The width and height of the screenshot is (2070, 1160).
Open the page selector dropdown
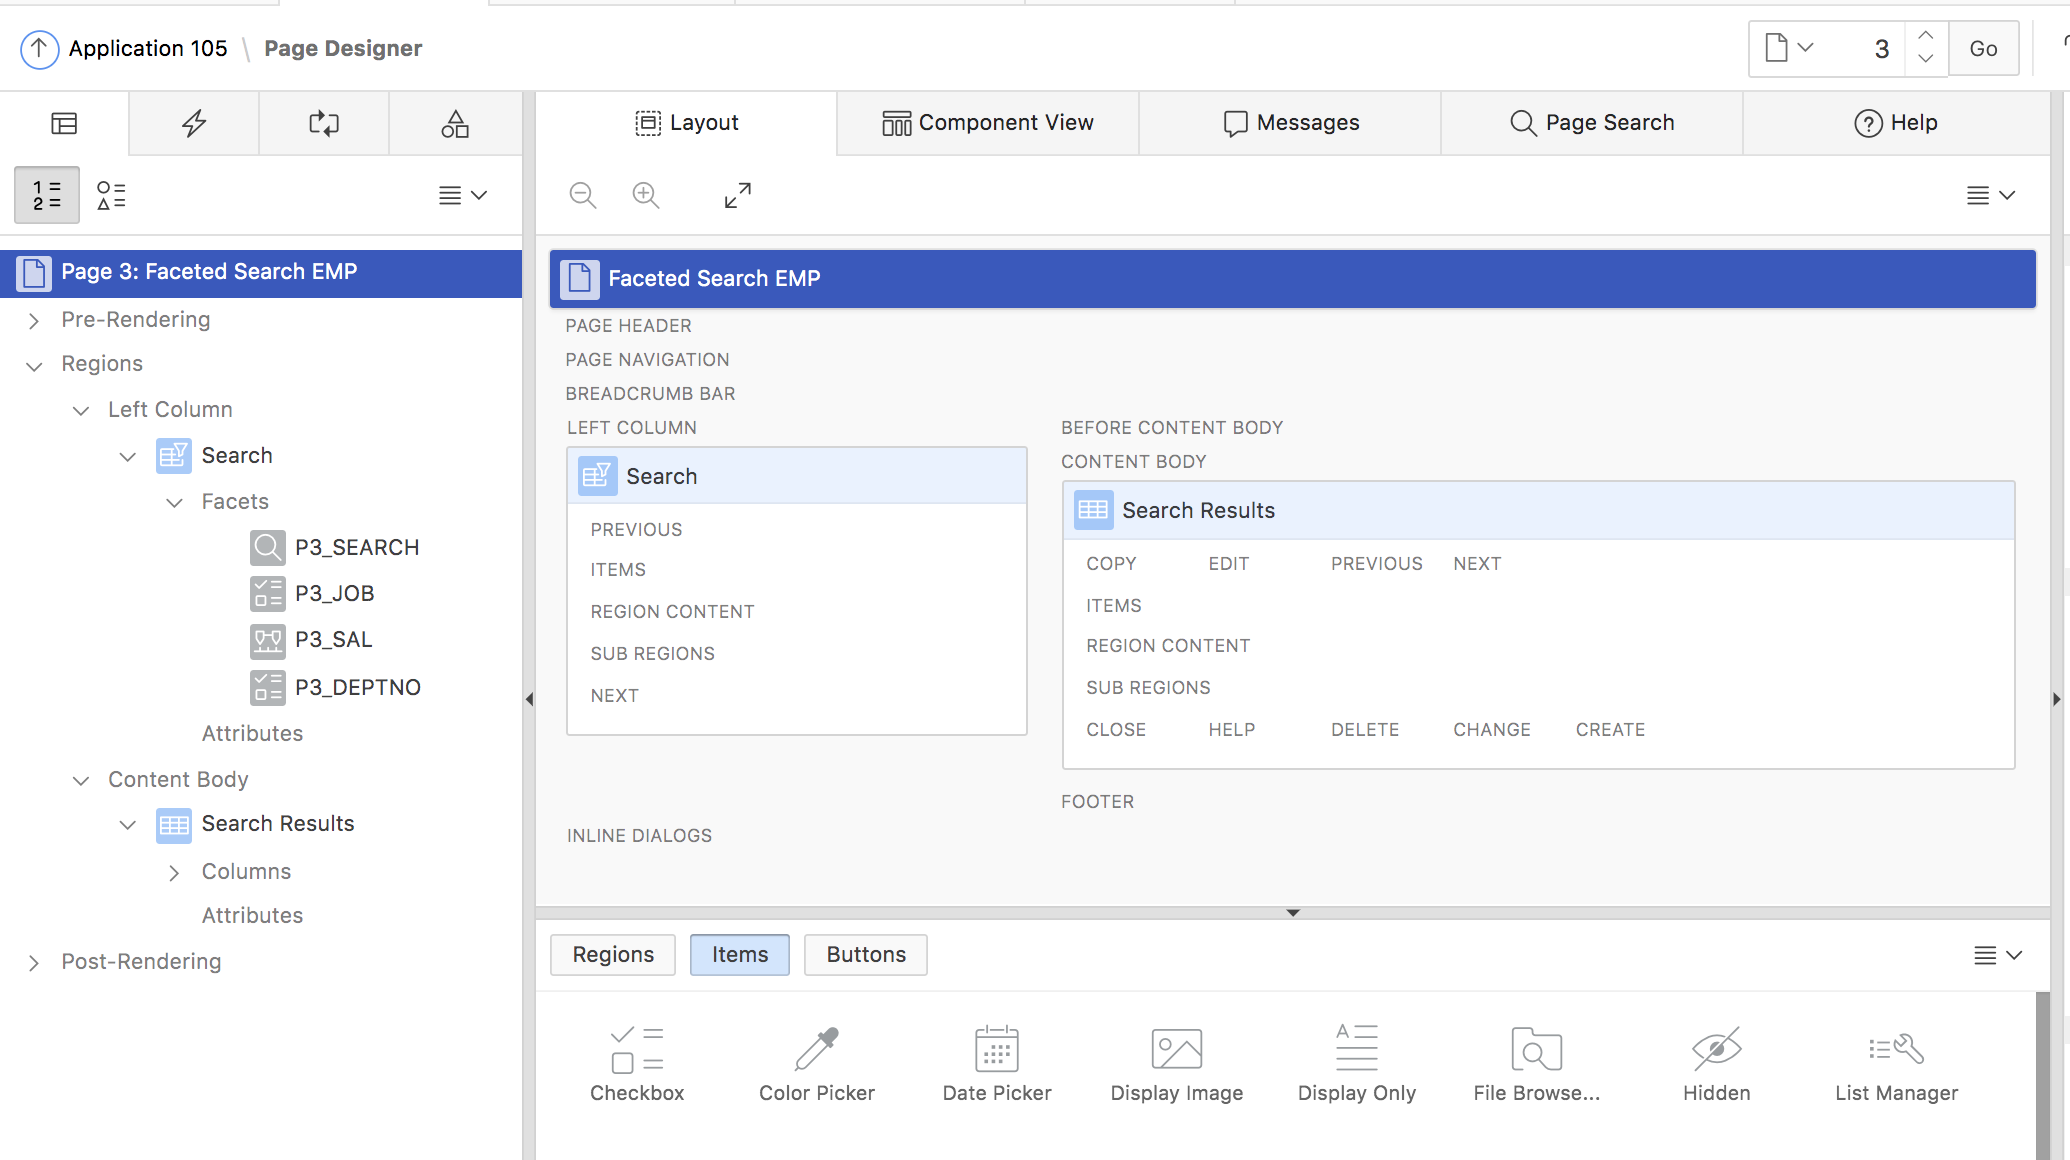click(x=1789, y=48)
